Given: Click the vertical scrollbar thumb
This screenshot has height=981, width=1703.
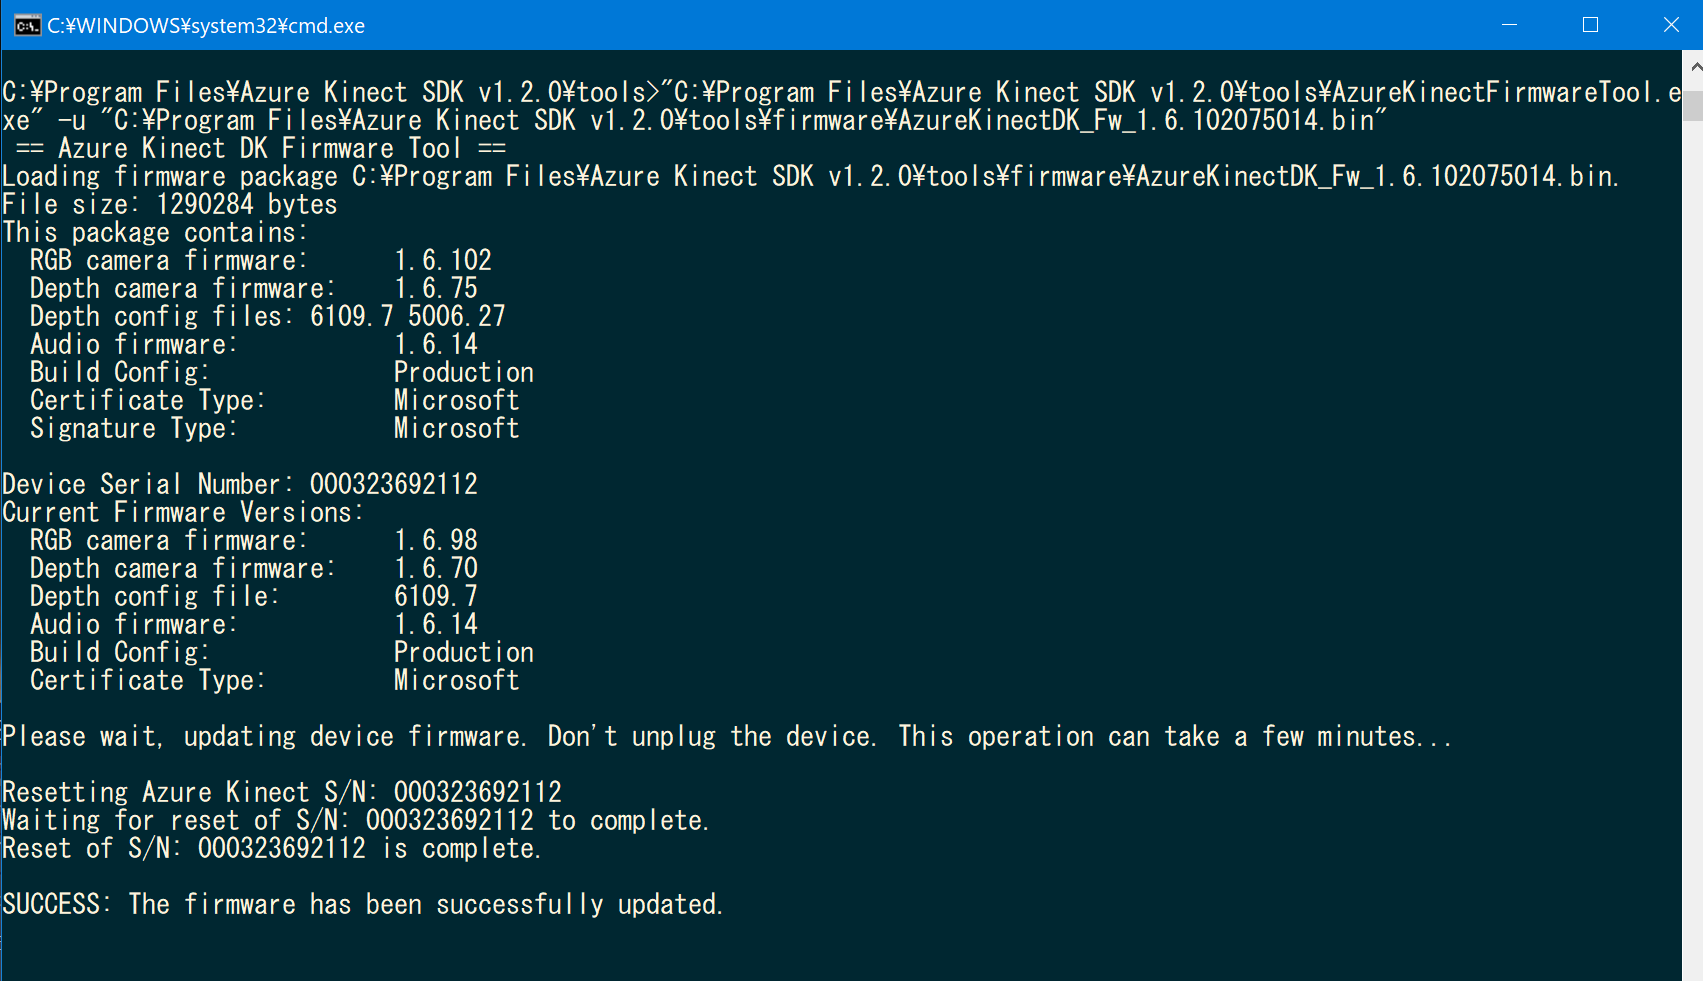Looking at the screenshot, I should (1693, 104).
